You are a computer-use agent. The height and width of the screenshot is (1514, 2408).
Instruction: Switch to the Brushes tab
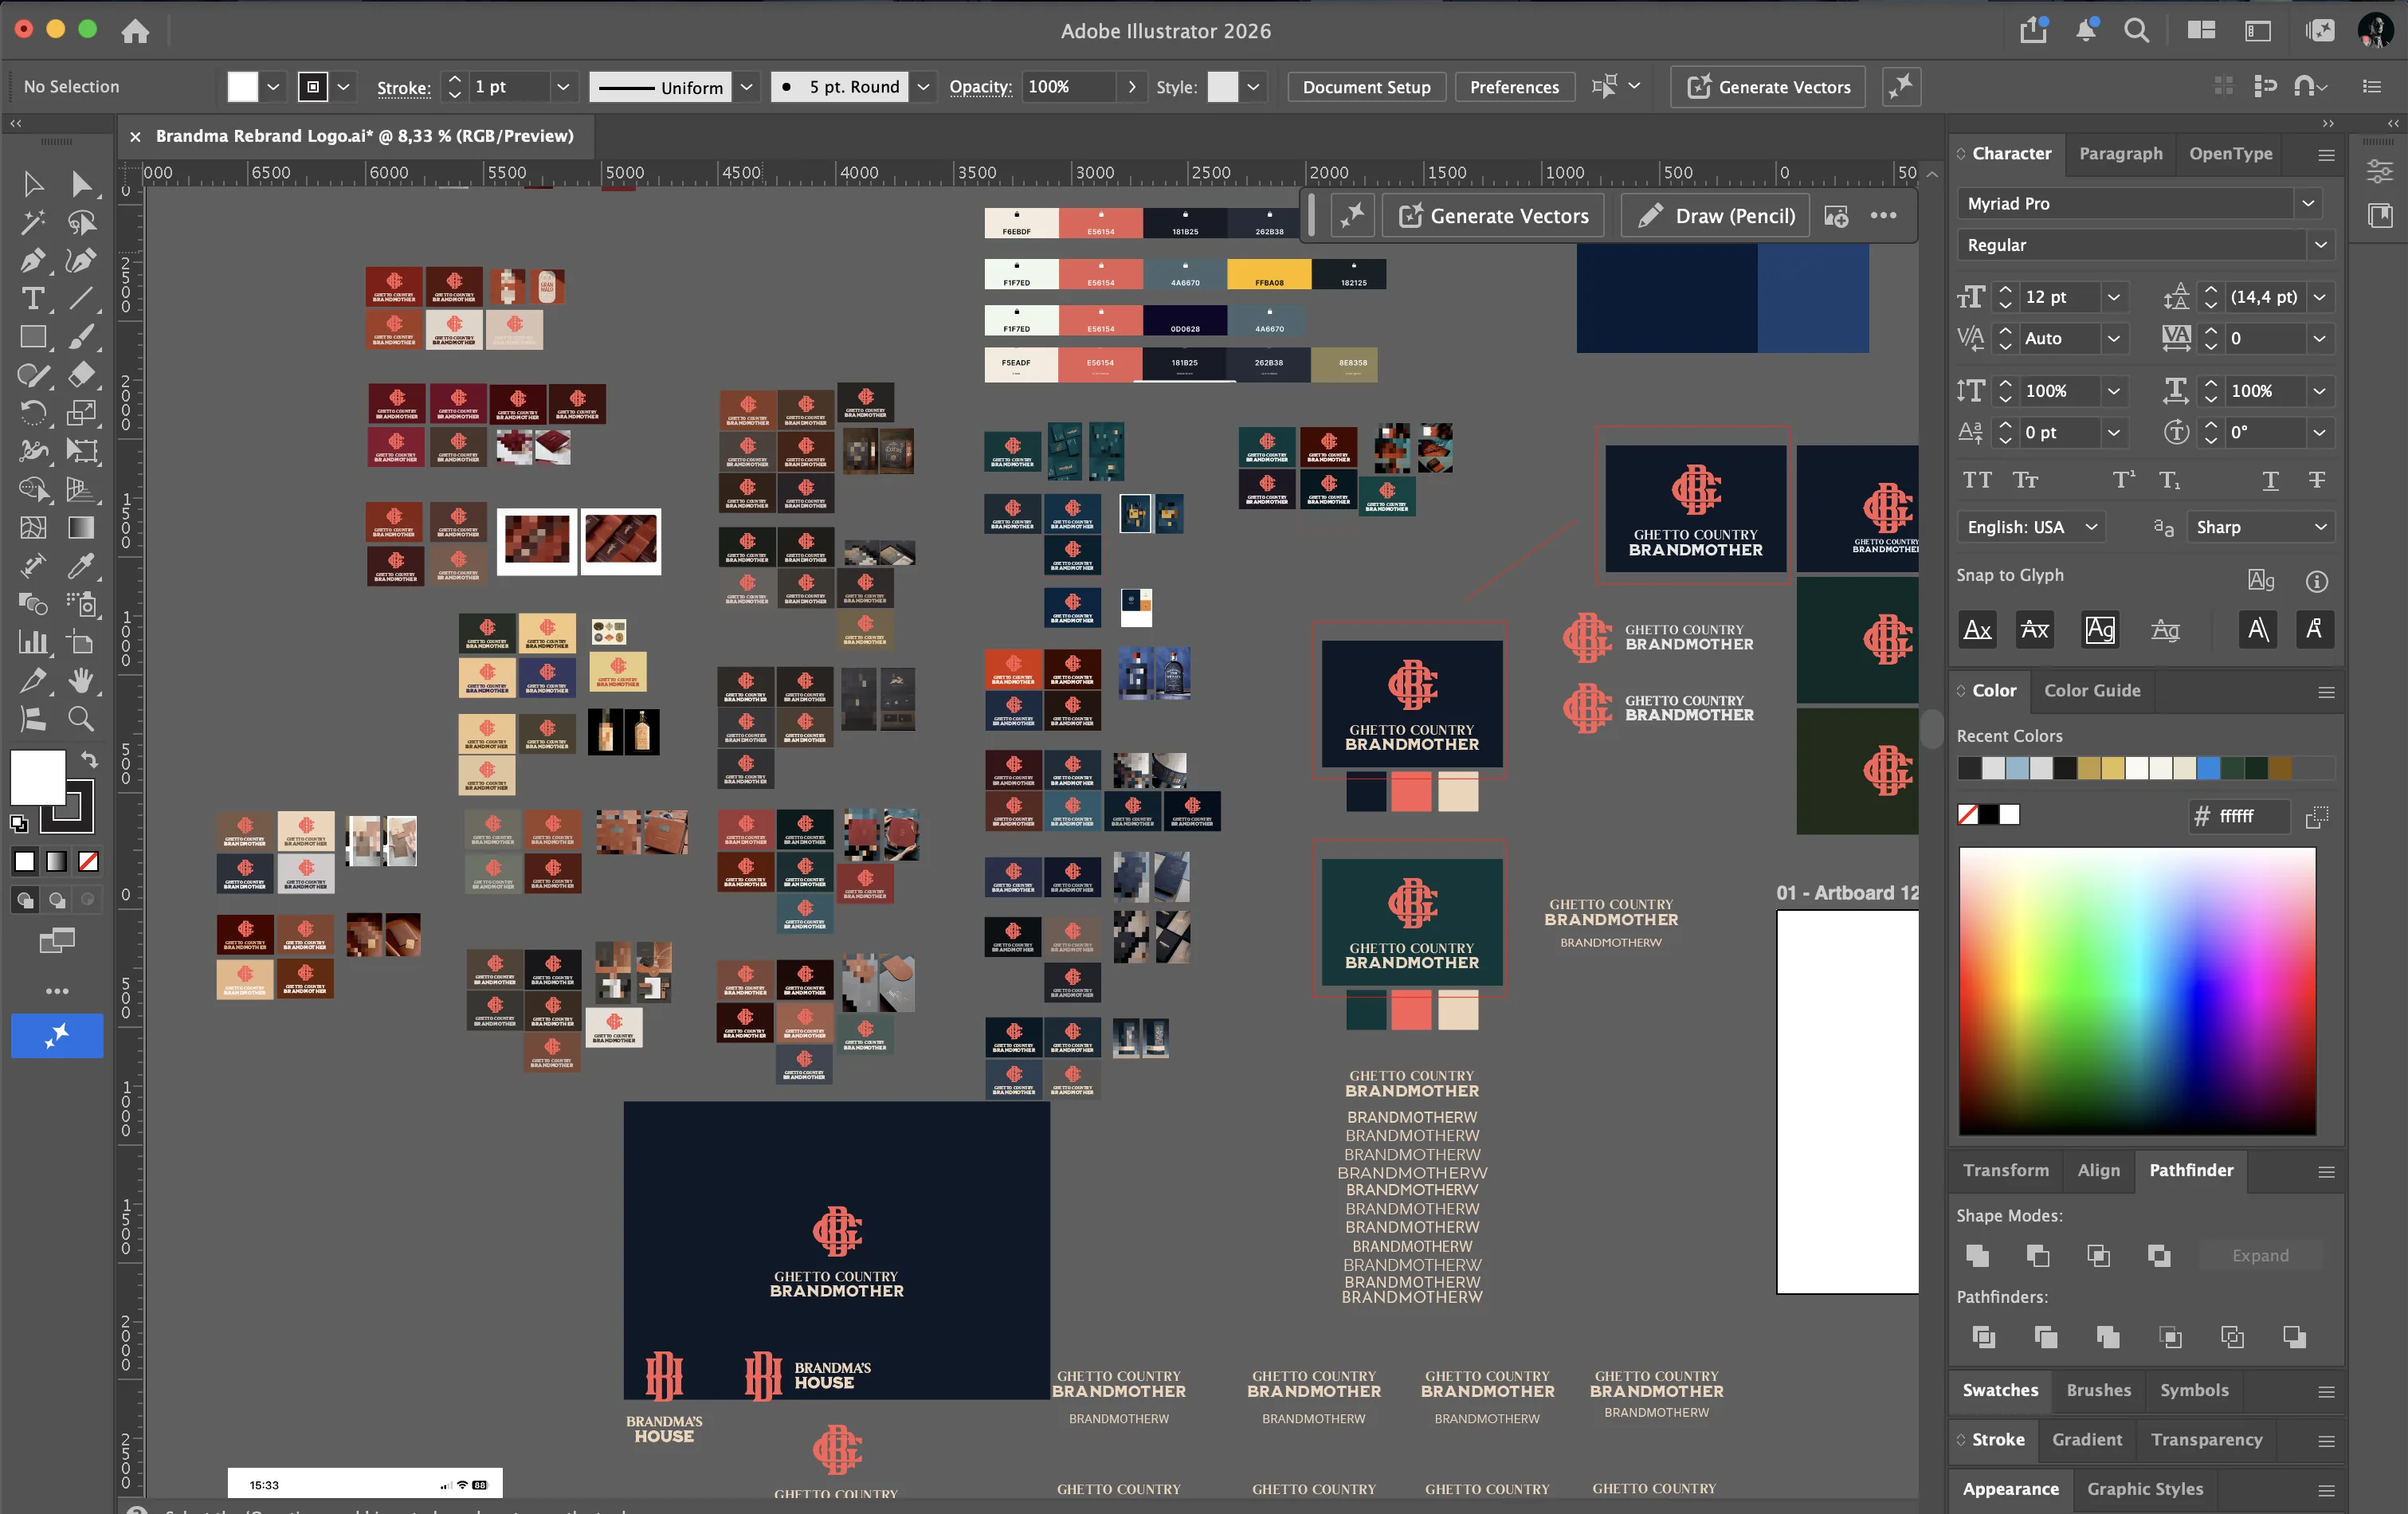pos(2098,1390)
